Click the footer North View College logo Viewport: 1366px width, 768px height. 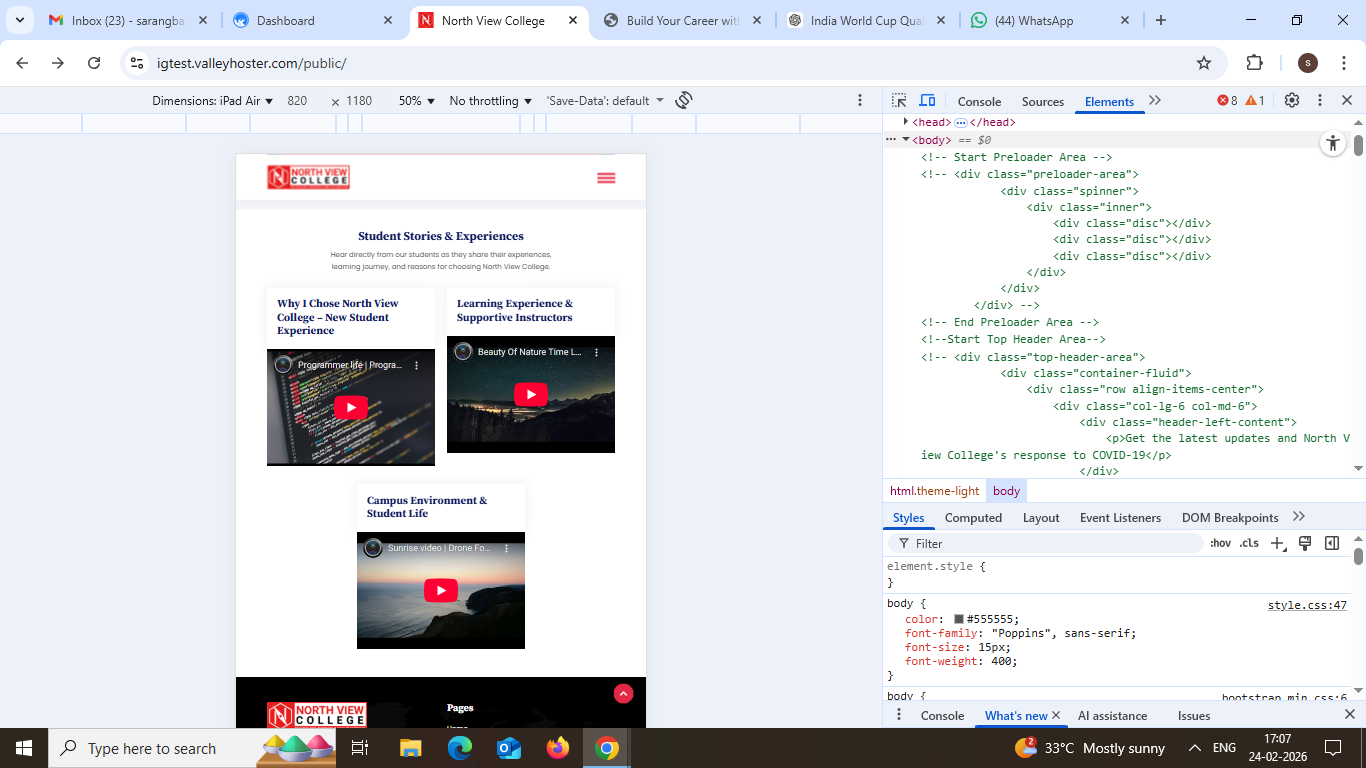pyautogui.click(x=317, y=714)
